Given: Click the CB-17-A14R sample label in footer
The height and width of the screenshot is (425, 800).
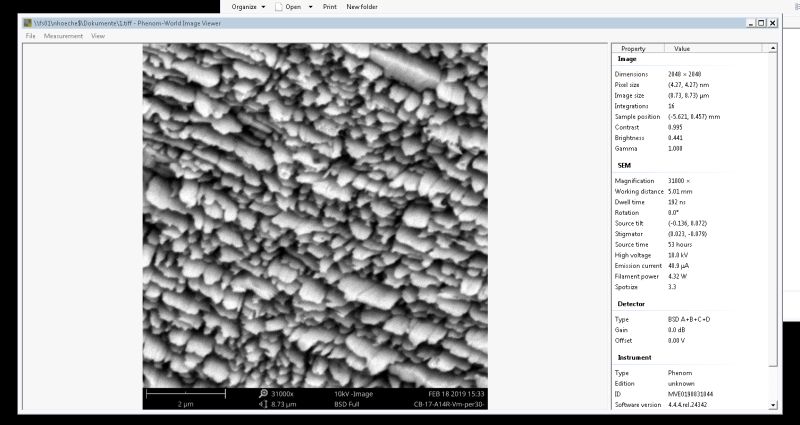Looking at the screenshot, I should (x=449, y=405).
